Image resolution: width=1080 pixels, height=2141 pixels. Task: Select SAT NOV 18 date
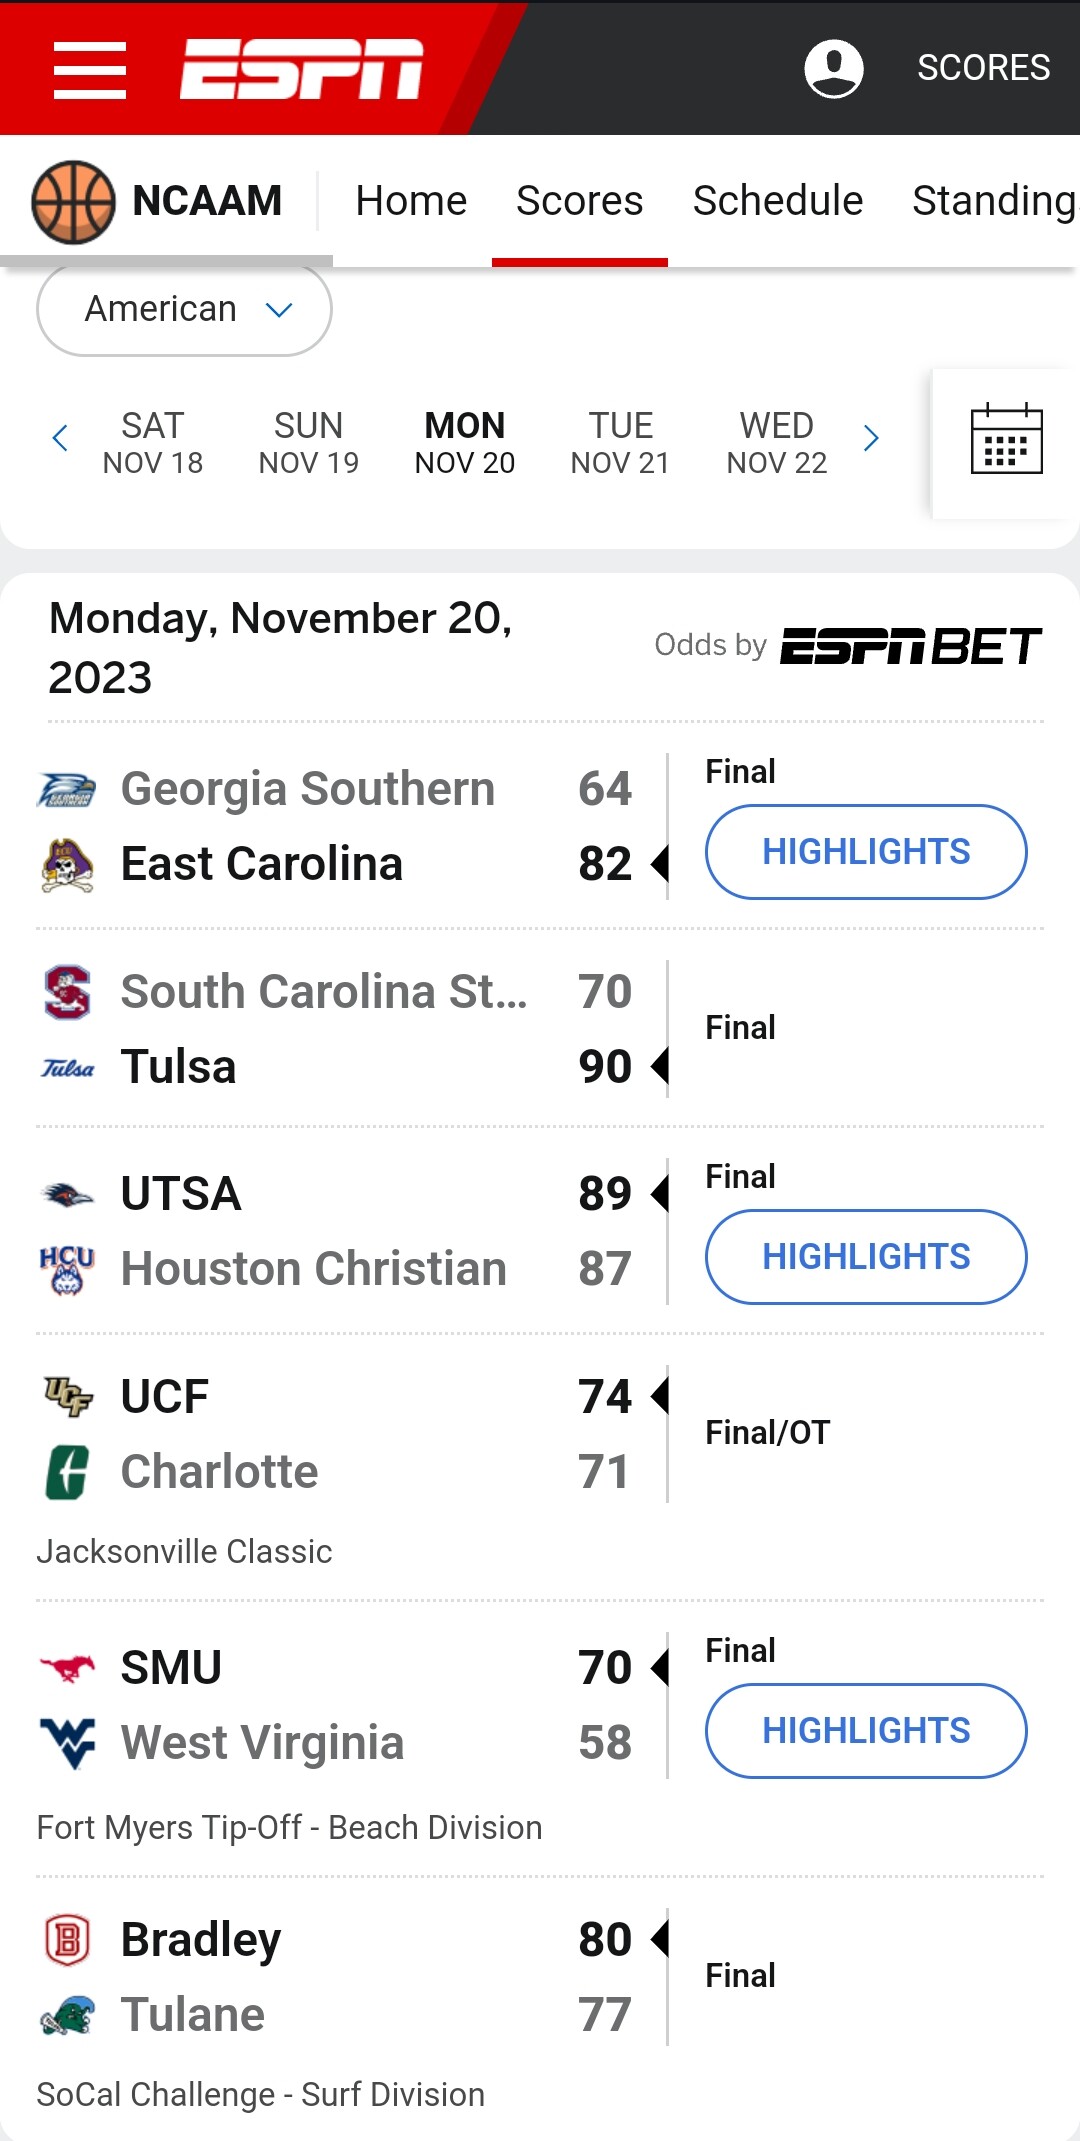[153, 443]
